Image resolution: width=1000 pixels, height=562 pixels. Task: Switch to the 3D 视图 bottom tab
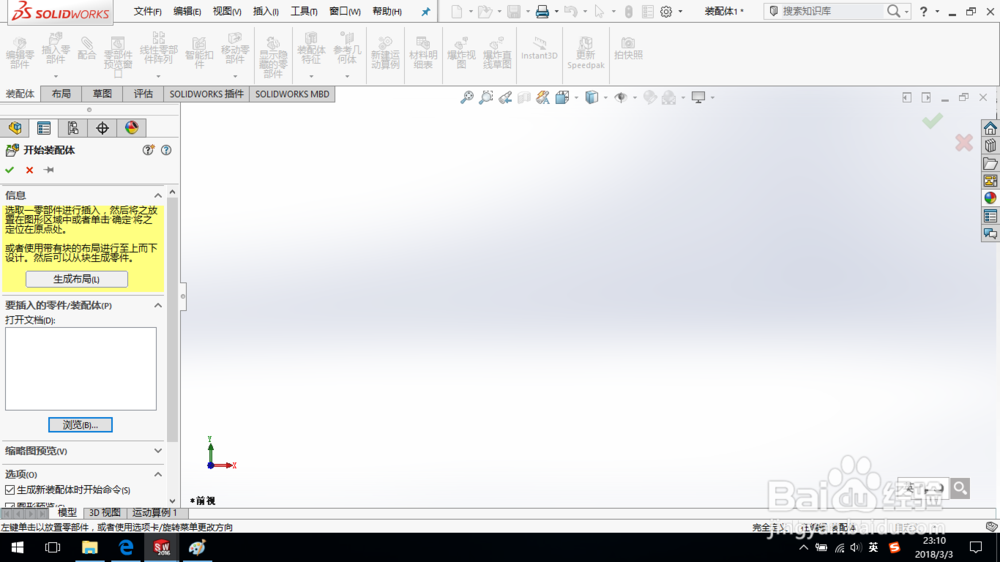point(105,513)
